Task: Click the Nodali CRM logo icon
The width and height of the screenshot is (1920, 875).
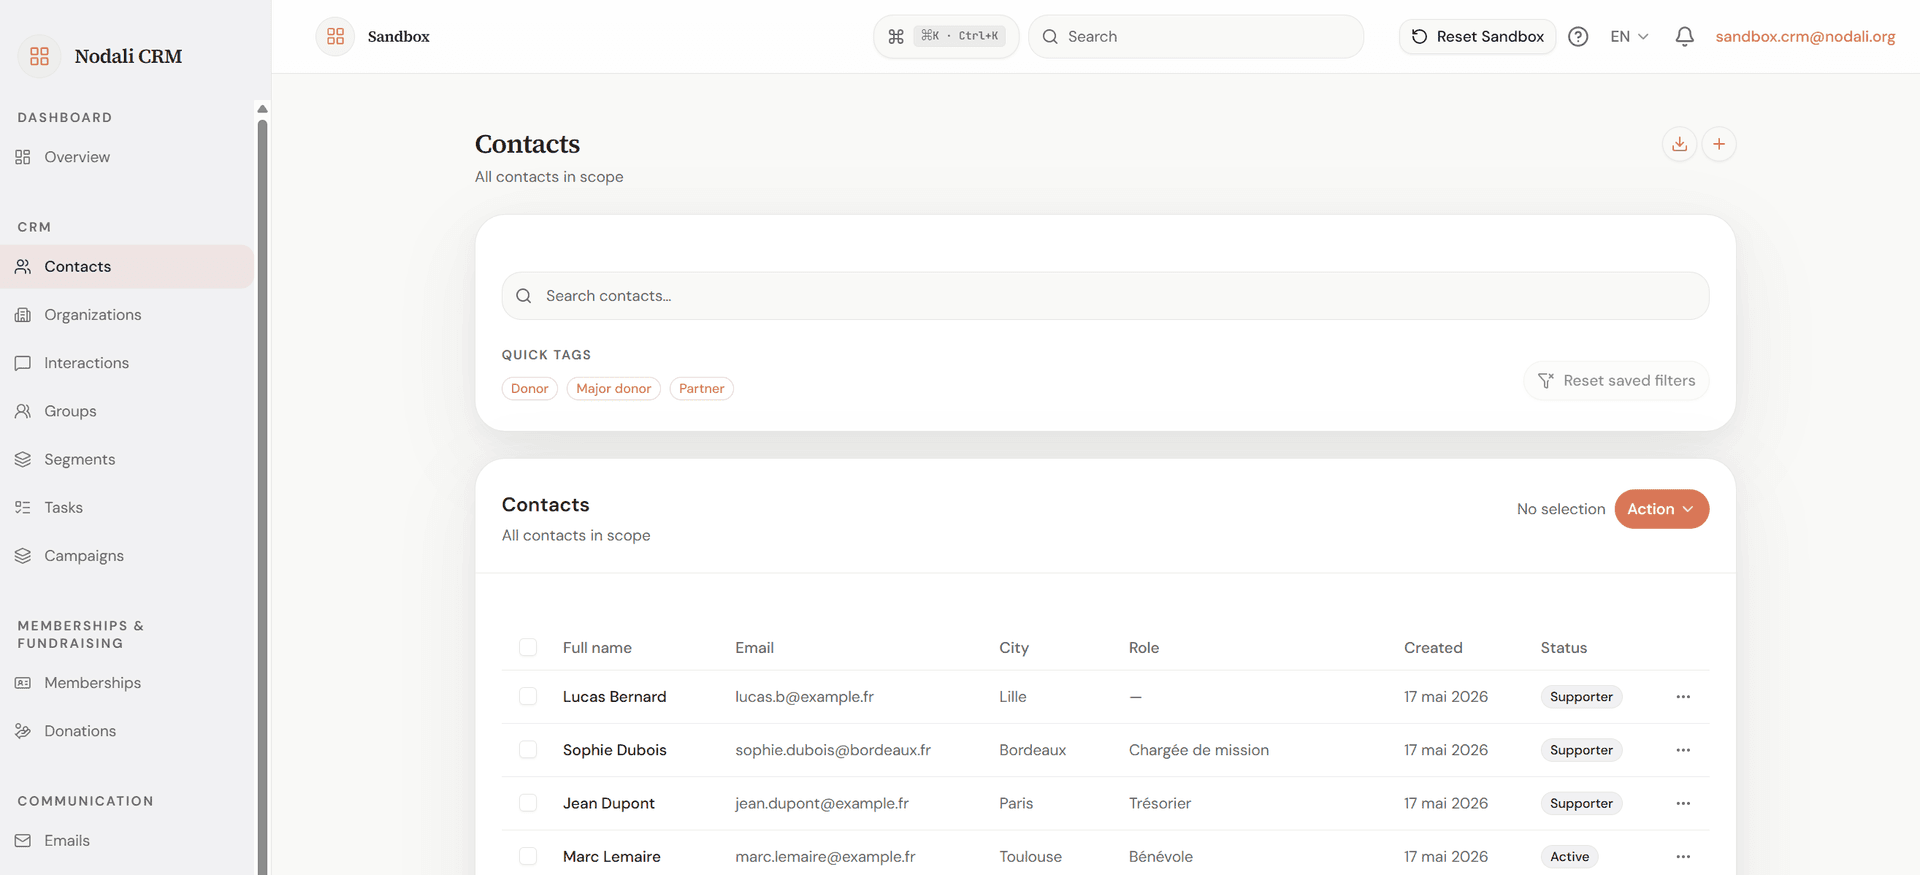Action: (39, 56)
